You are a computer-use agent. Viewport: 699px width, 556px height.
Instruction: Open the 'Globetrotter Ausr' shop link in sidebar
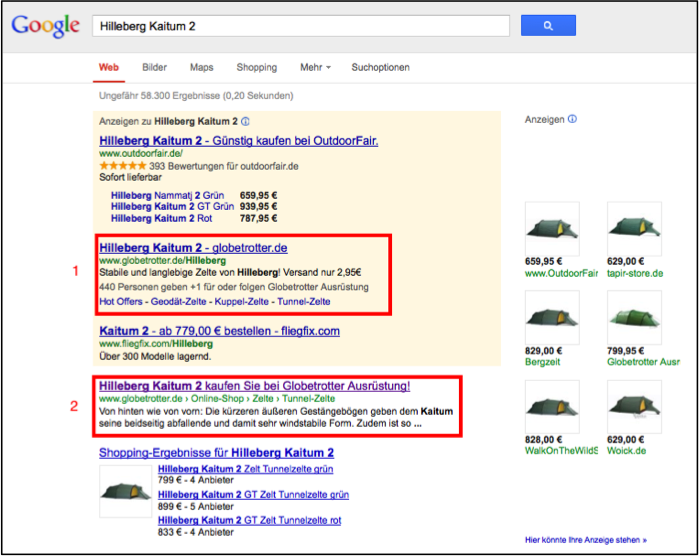pyautogui.click(x=643, y=362)
